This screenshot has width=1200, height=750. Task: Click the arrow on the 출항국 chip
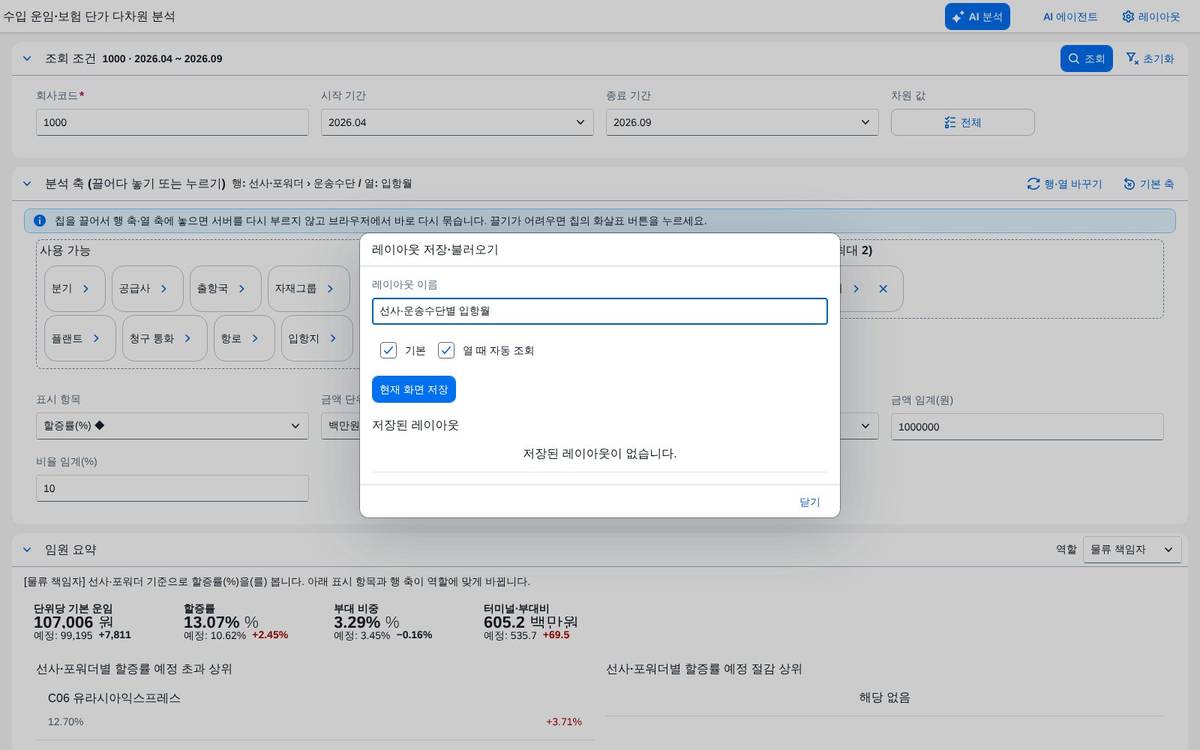(x=242, y=289)
